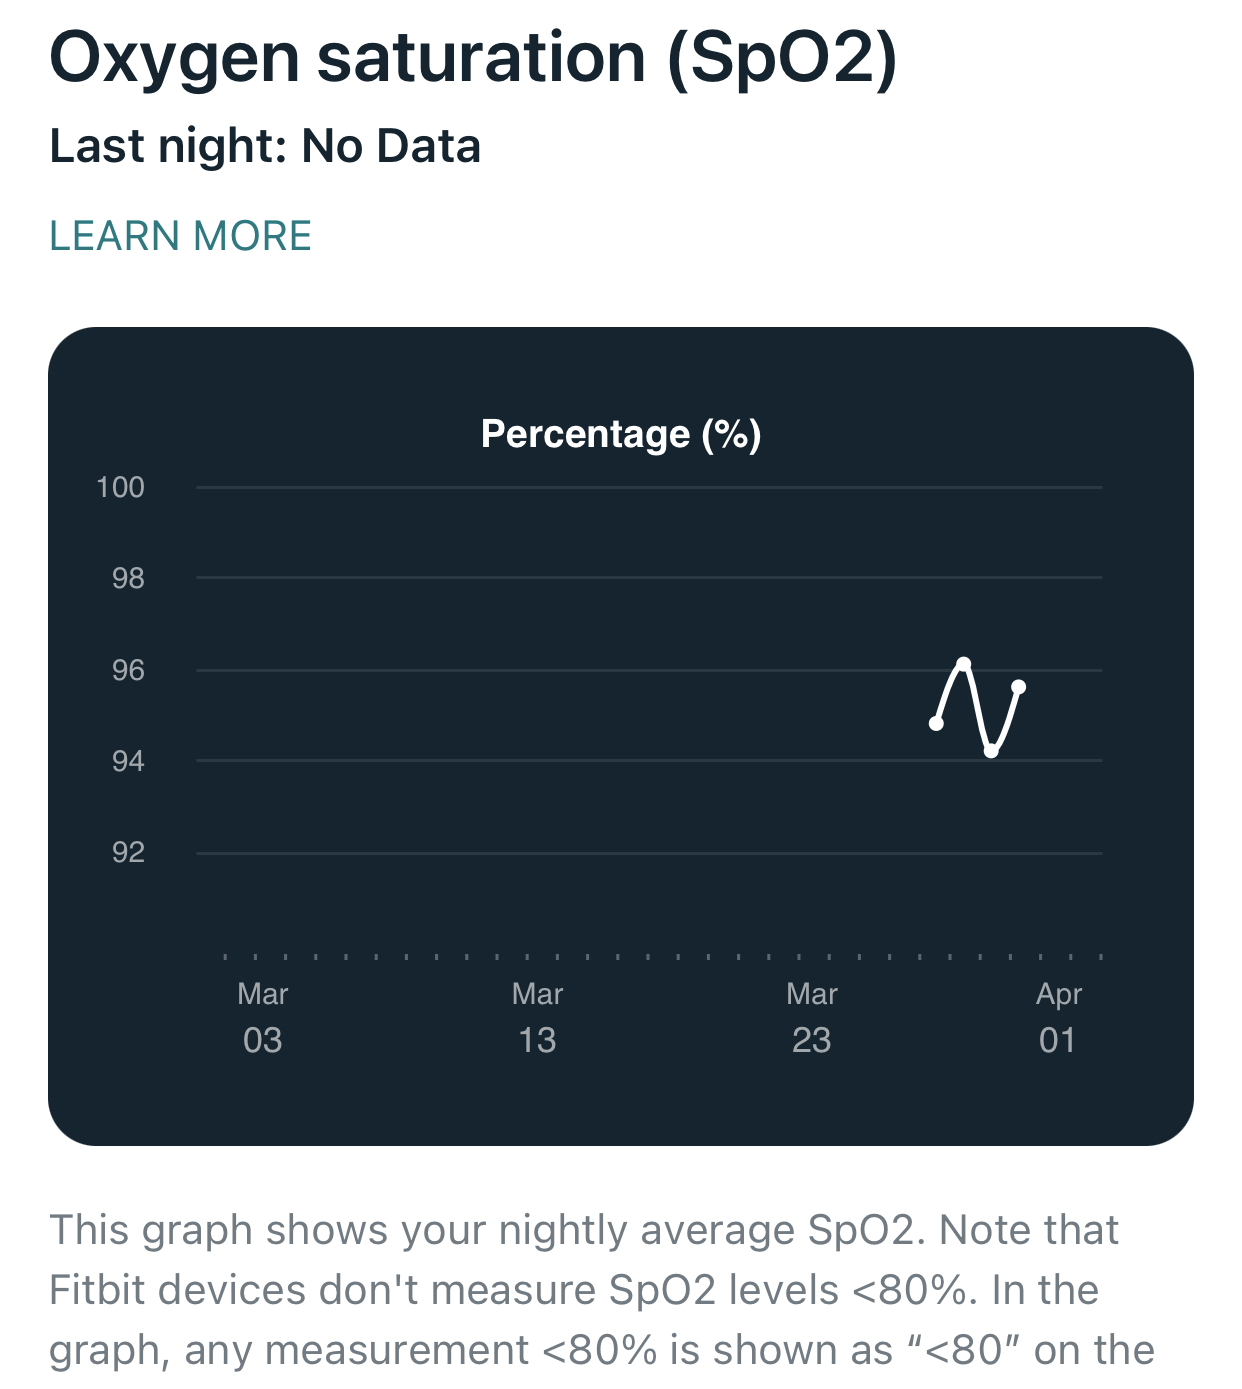Click the 98 y-axis label
The width and height of the screenshot is (1242, 1389).
coord(128,578)
